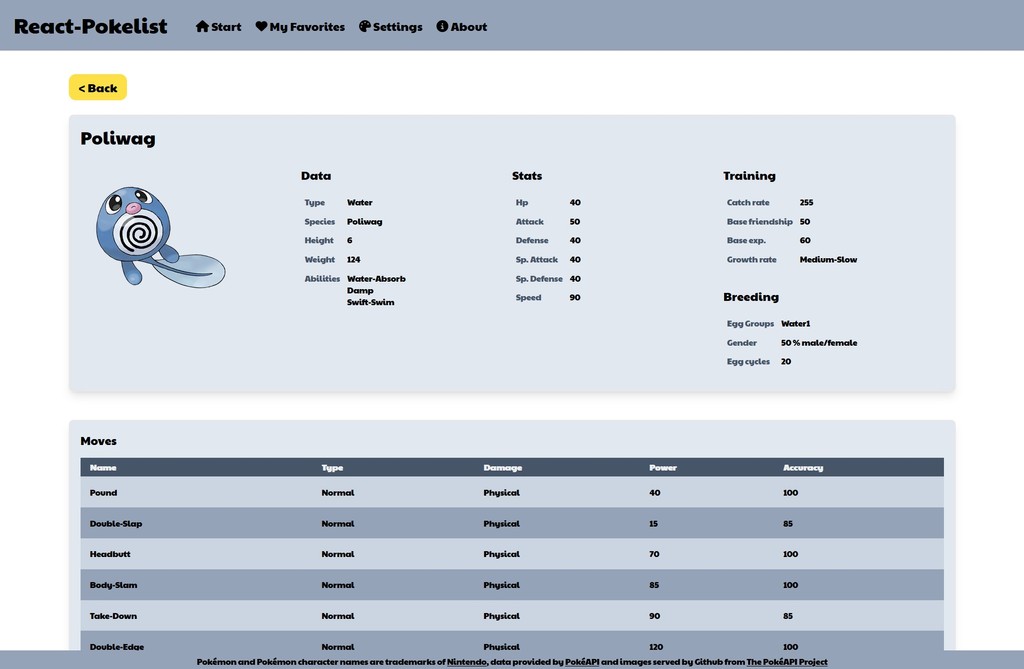Click the Poliwag artwork image
Viewport: 1024px width, 669px height.
[159, 237]
